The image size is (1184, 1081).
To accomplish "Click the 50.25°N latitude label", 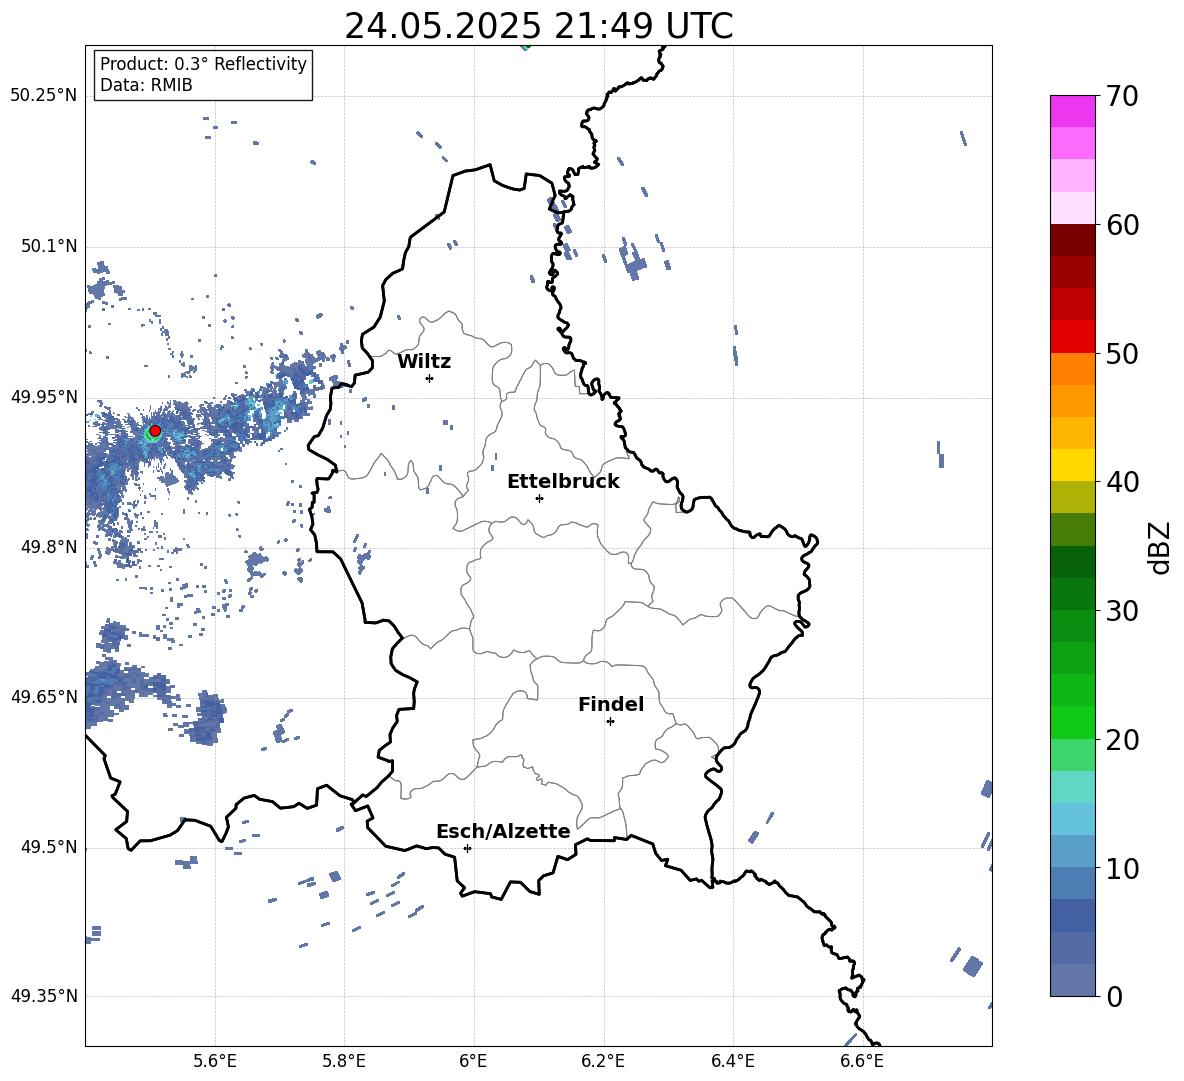I will click(x=44, y=96).
